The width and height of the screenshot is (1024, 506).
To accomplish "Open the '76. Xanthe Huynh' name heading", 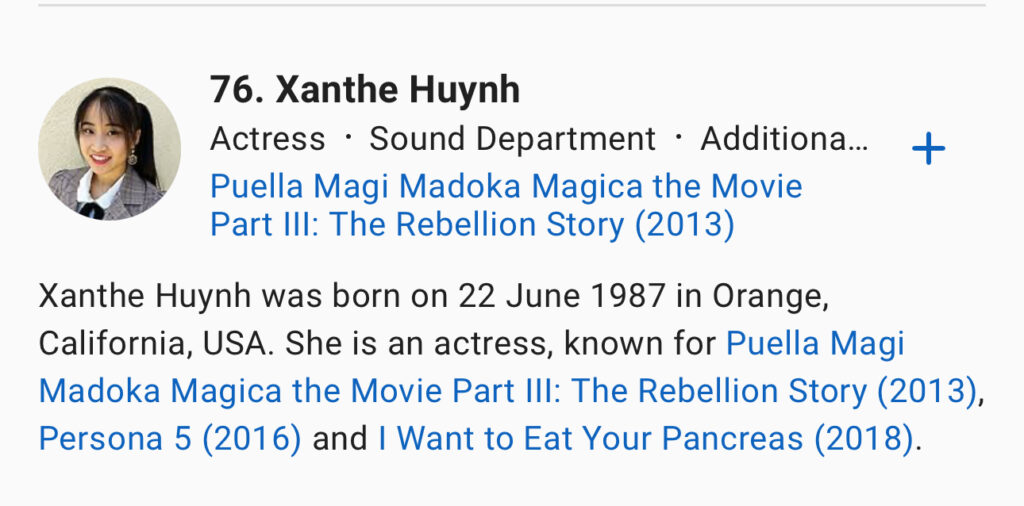I will click(x=365, y=90).
